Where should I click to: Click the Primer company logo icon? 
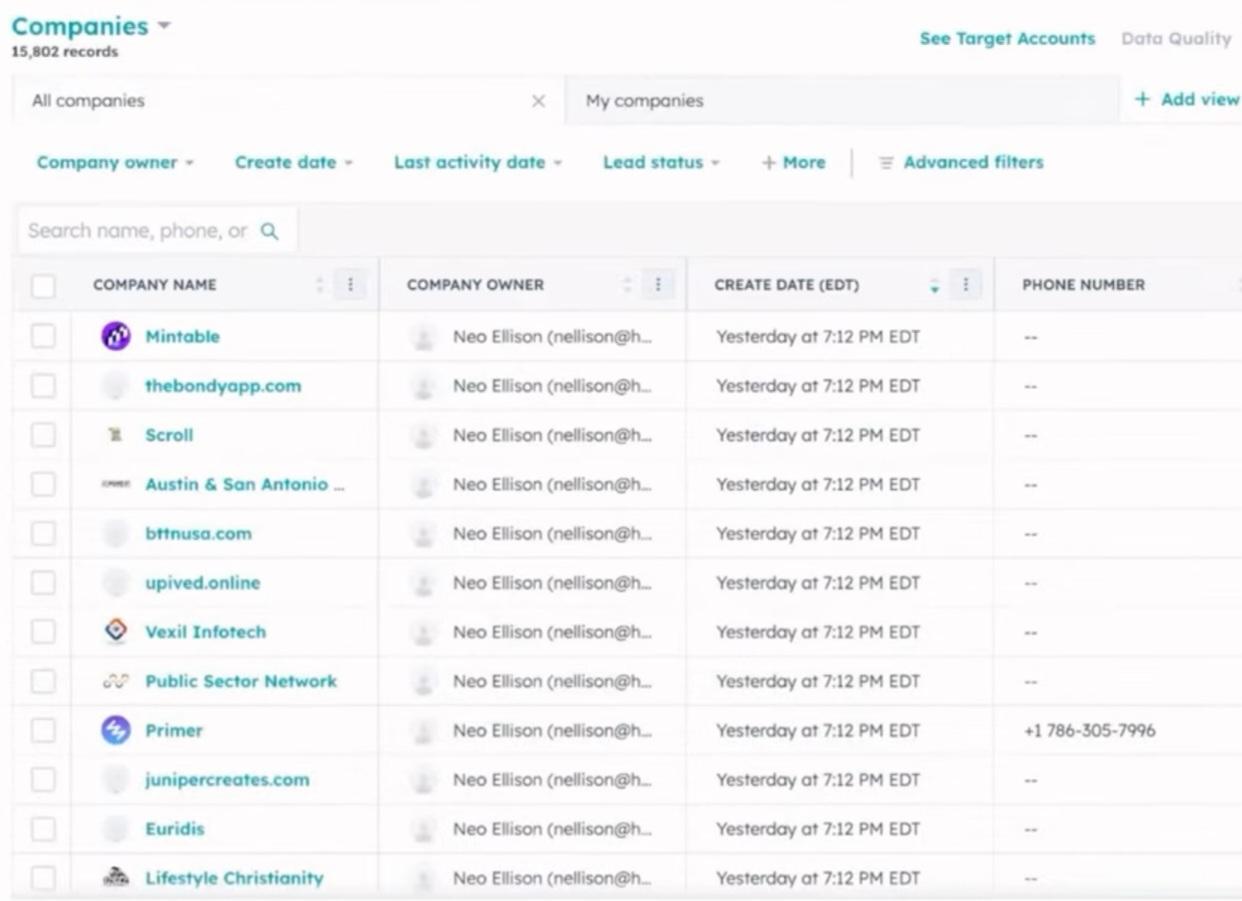pos(116,730)
